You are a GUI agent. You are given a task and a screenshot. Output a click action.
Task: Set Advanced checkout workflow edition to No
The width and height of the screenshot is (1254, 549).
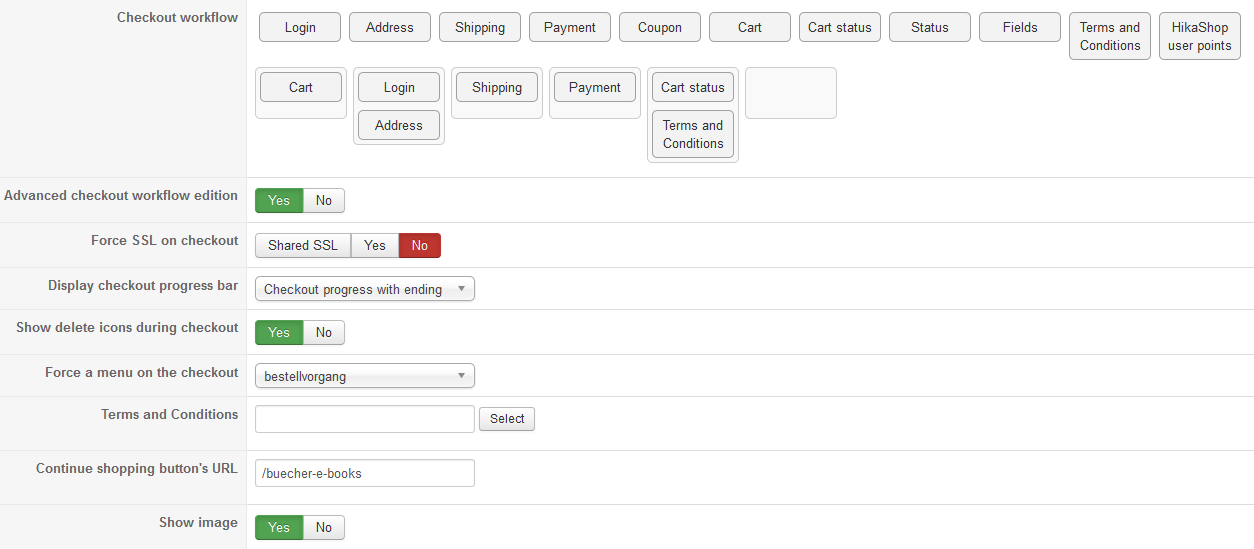324,200
